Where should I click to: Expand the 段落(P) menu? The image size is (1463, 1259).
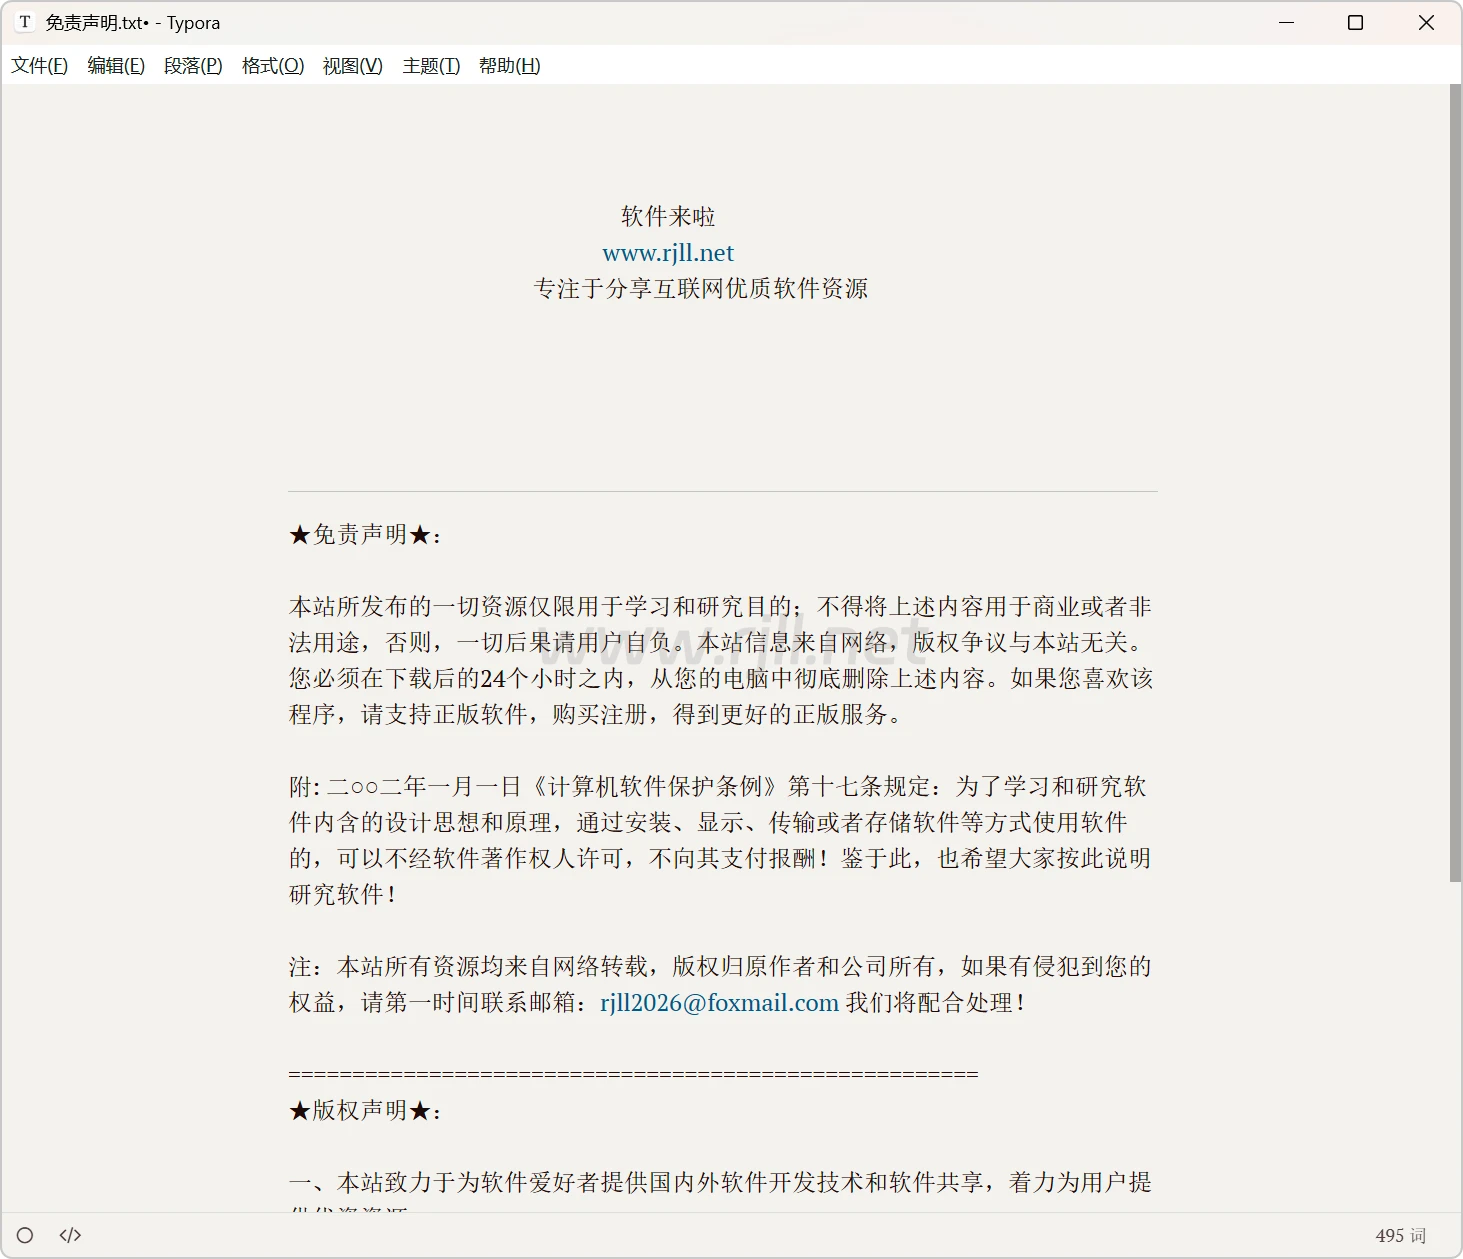[193, 66]
